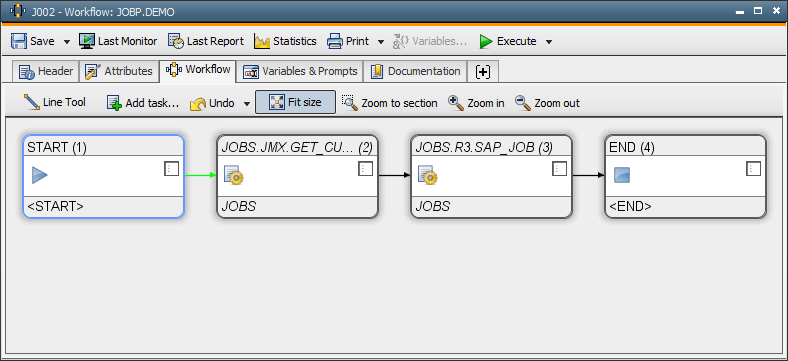The image size is (788, 361).
Task: Expand the Print dropdown arrow
Action: click(381, 42)
